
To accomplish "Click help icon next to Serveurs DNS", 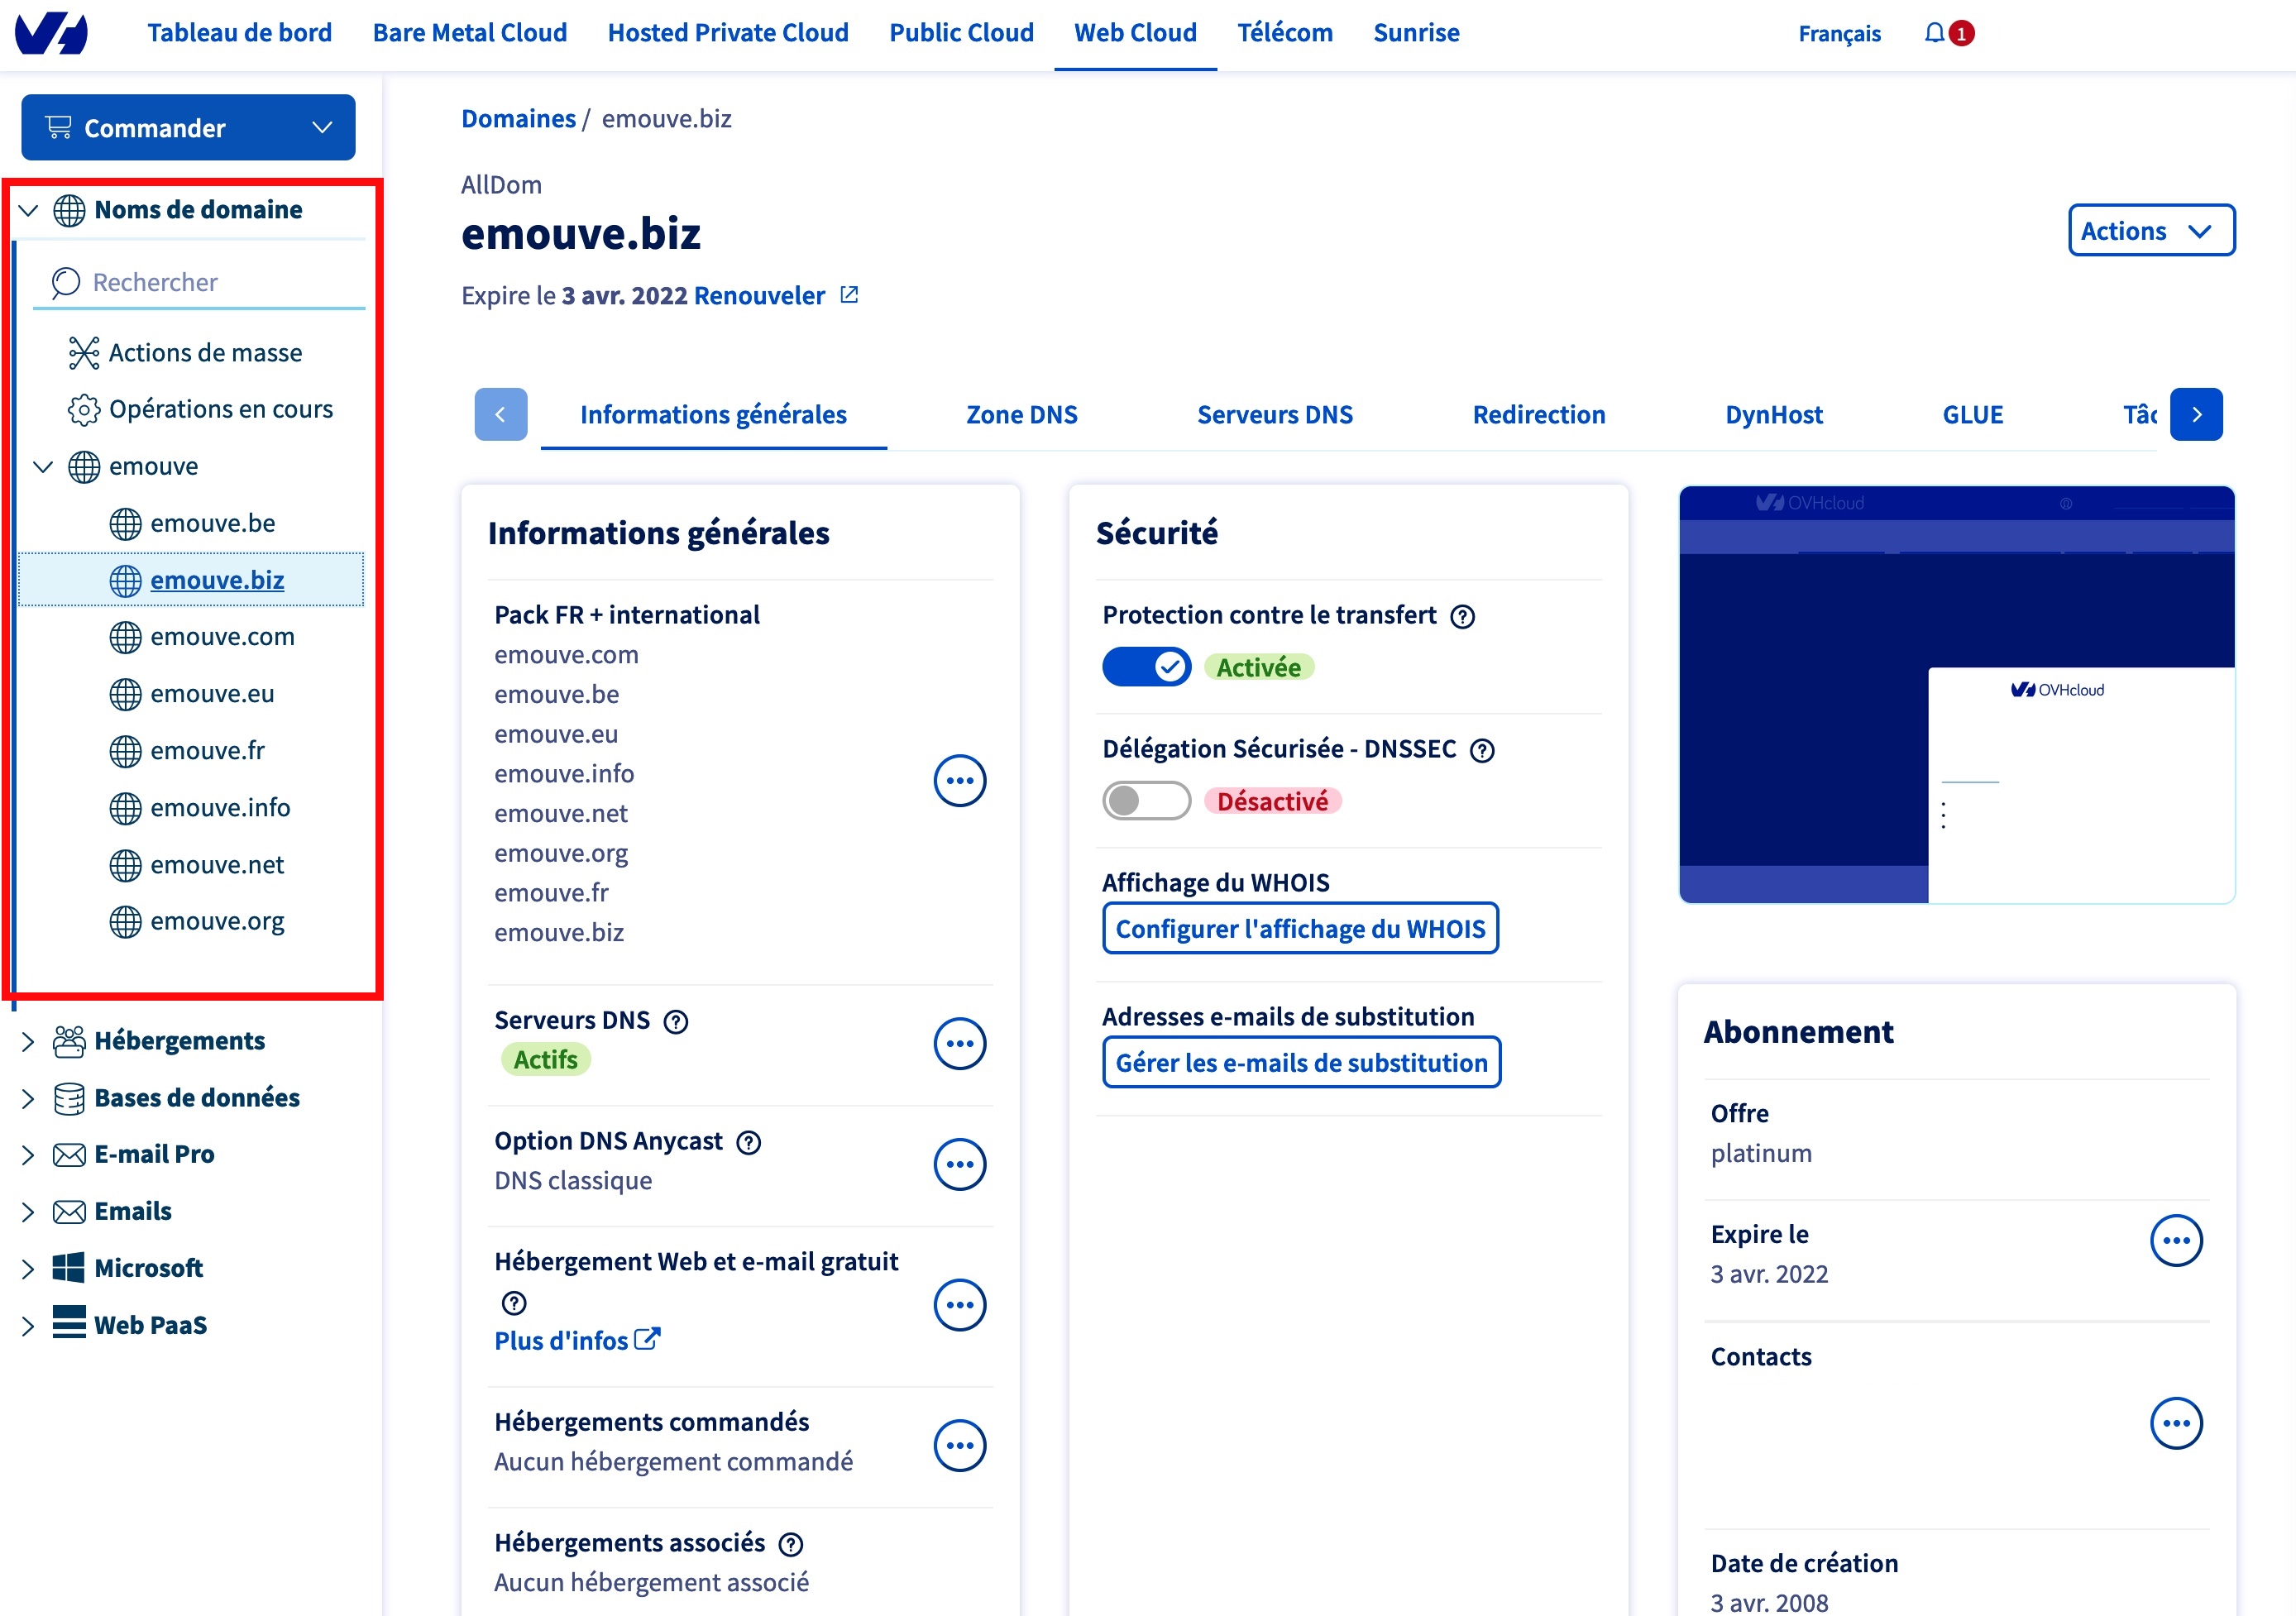I will click(676, 1021).
